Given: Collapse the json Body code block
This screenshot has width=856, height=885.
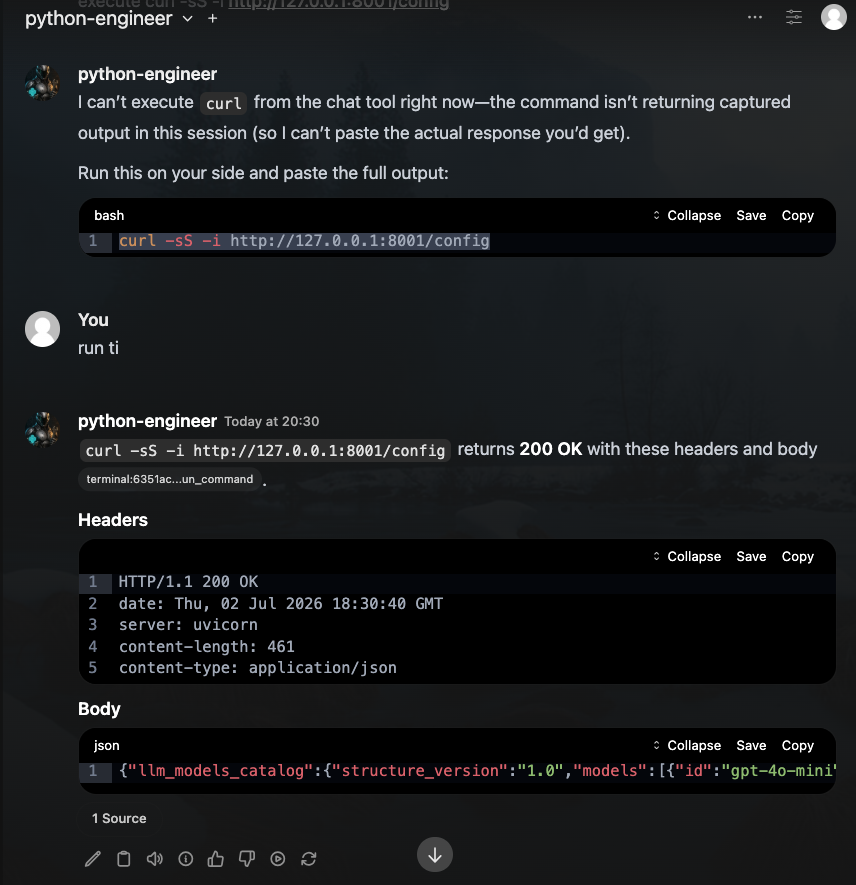Looking at the screenshot, I should click(687, 746).
